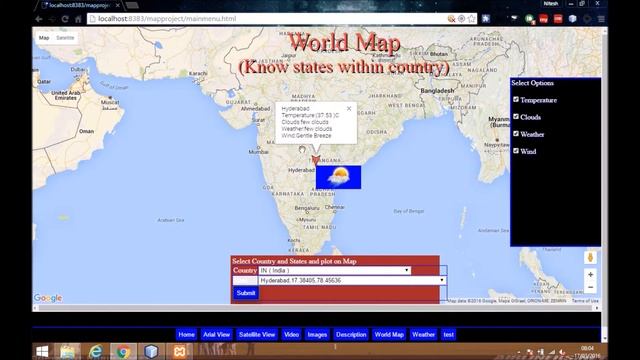The height and width of the screenshot is (360, 640).
Task: Open the Video menu item
Action: click(291, 334)
